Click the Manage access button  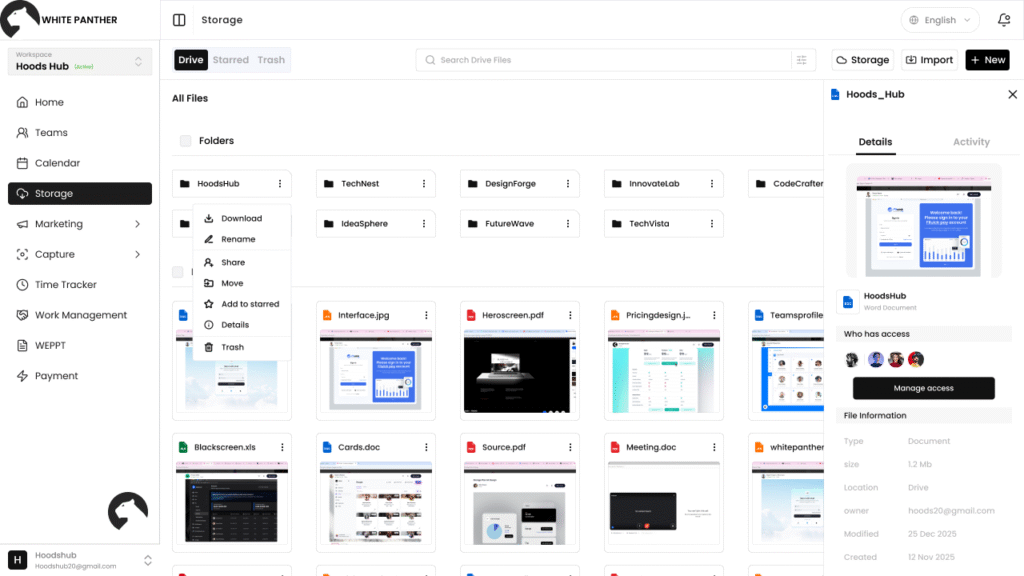coord(923,389)
